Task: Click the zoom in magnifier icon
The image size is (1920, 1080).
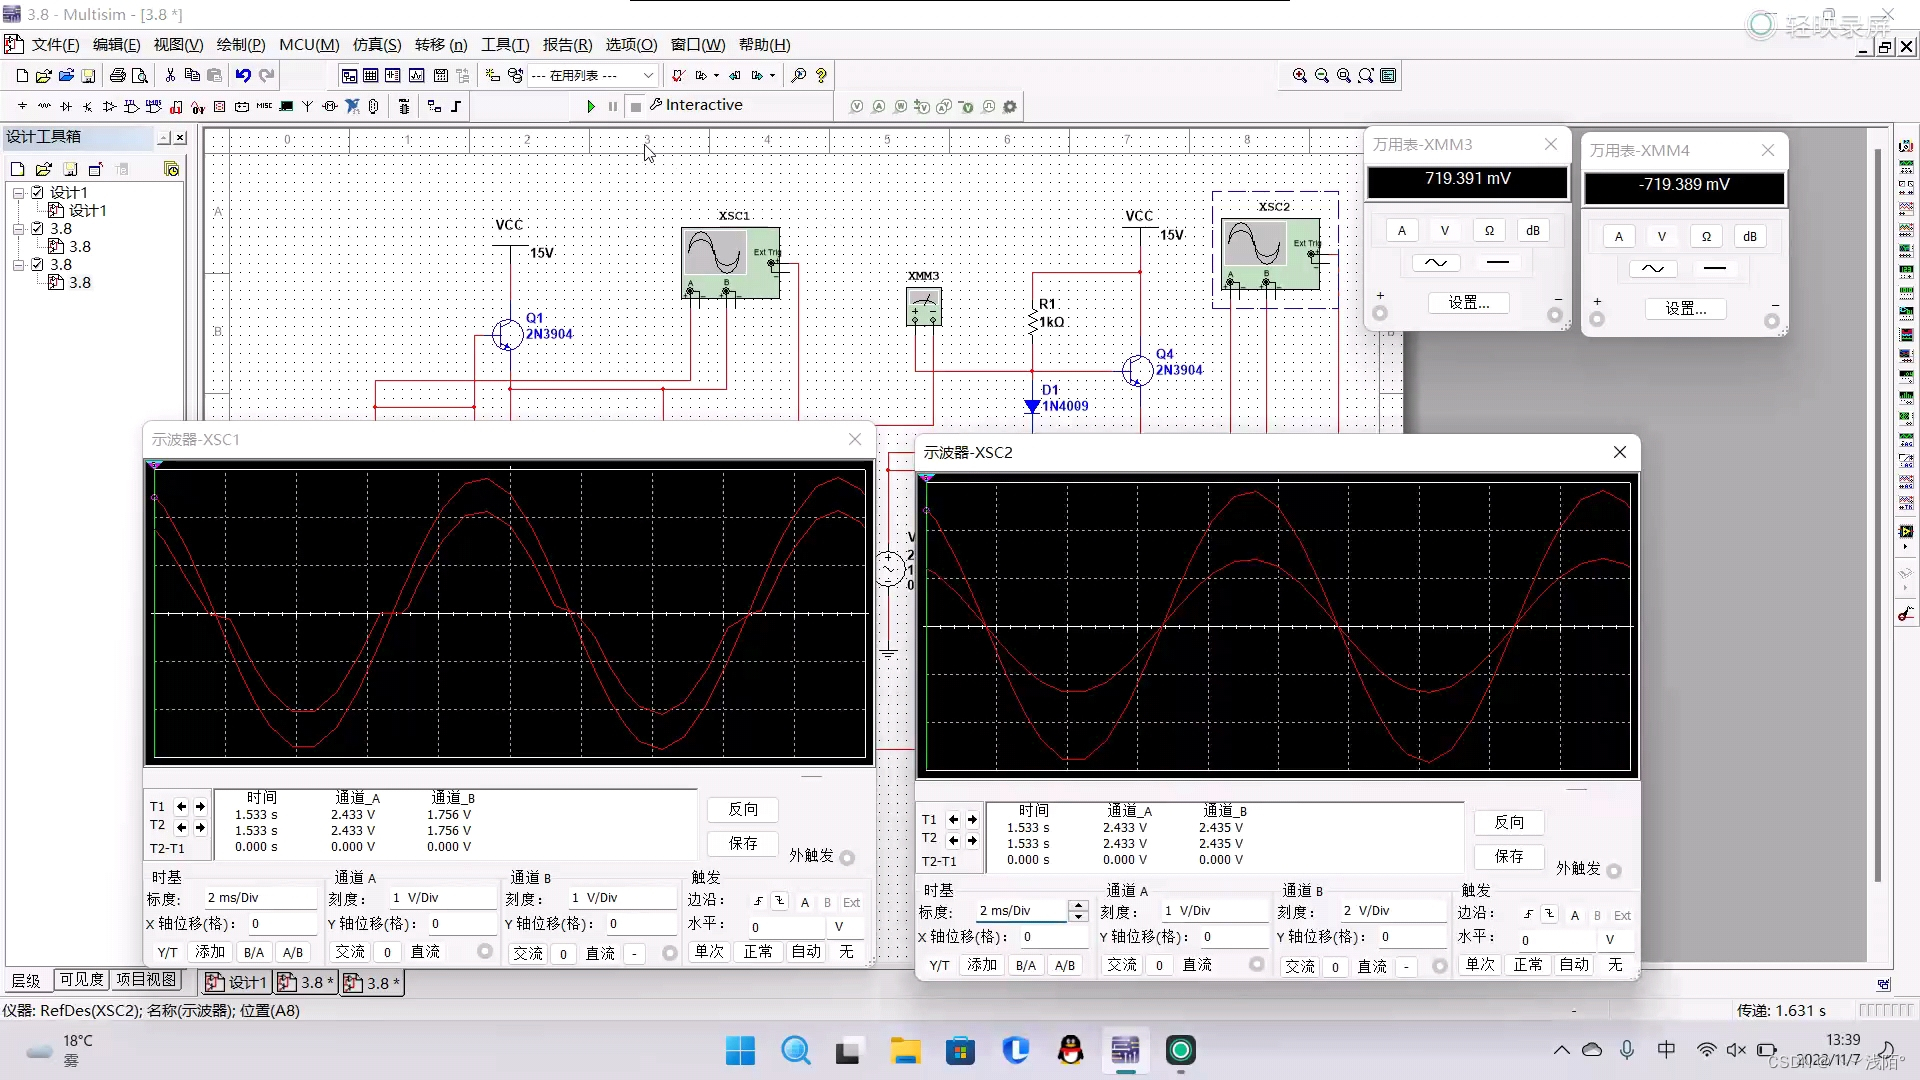Action: click(1299, 75)
